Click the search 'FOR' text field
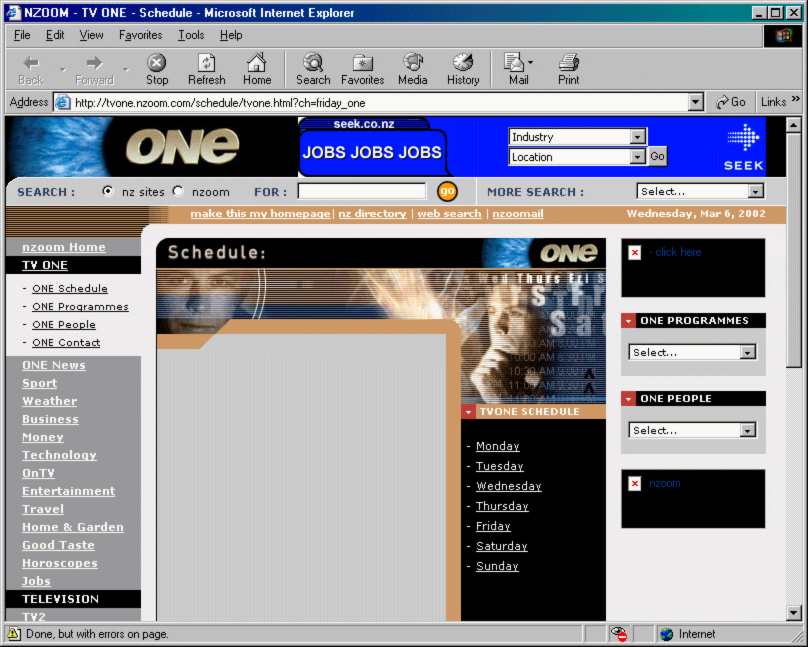The height and width of the screenshot is (647, 808). pyautogui.click(x=361, y=191)
